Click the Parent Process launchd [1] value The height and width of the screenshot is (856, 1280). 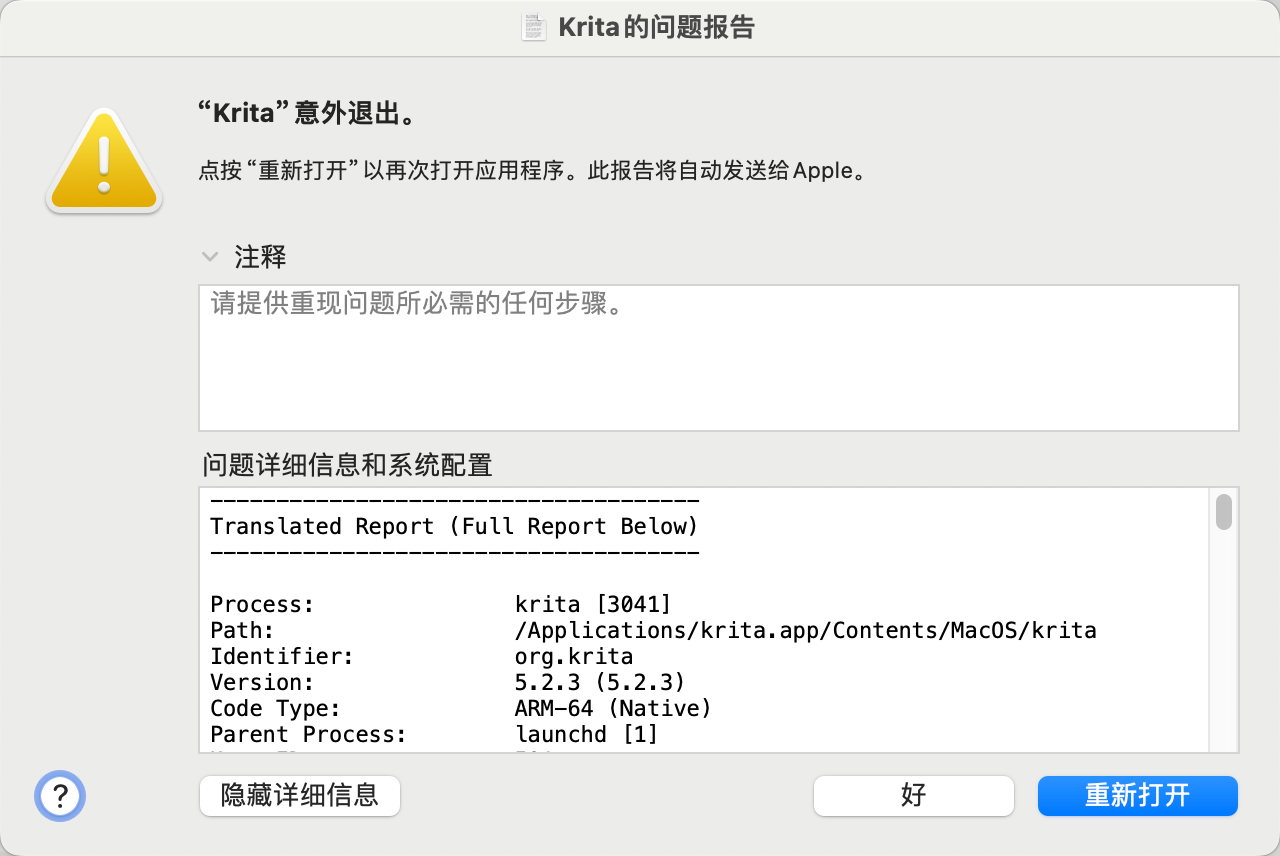[x=586, y=734]
